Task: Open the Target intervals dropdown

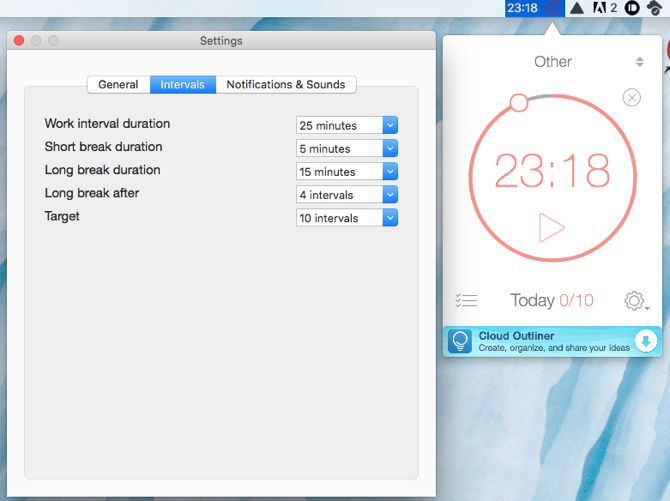Action: [390, 217]
